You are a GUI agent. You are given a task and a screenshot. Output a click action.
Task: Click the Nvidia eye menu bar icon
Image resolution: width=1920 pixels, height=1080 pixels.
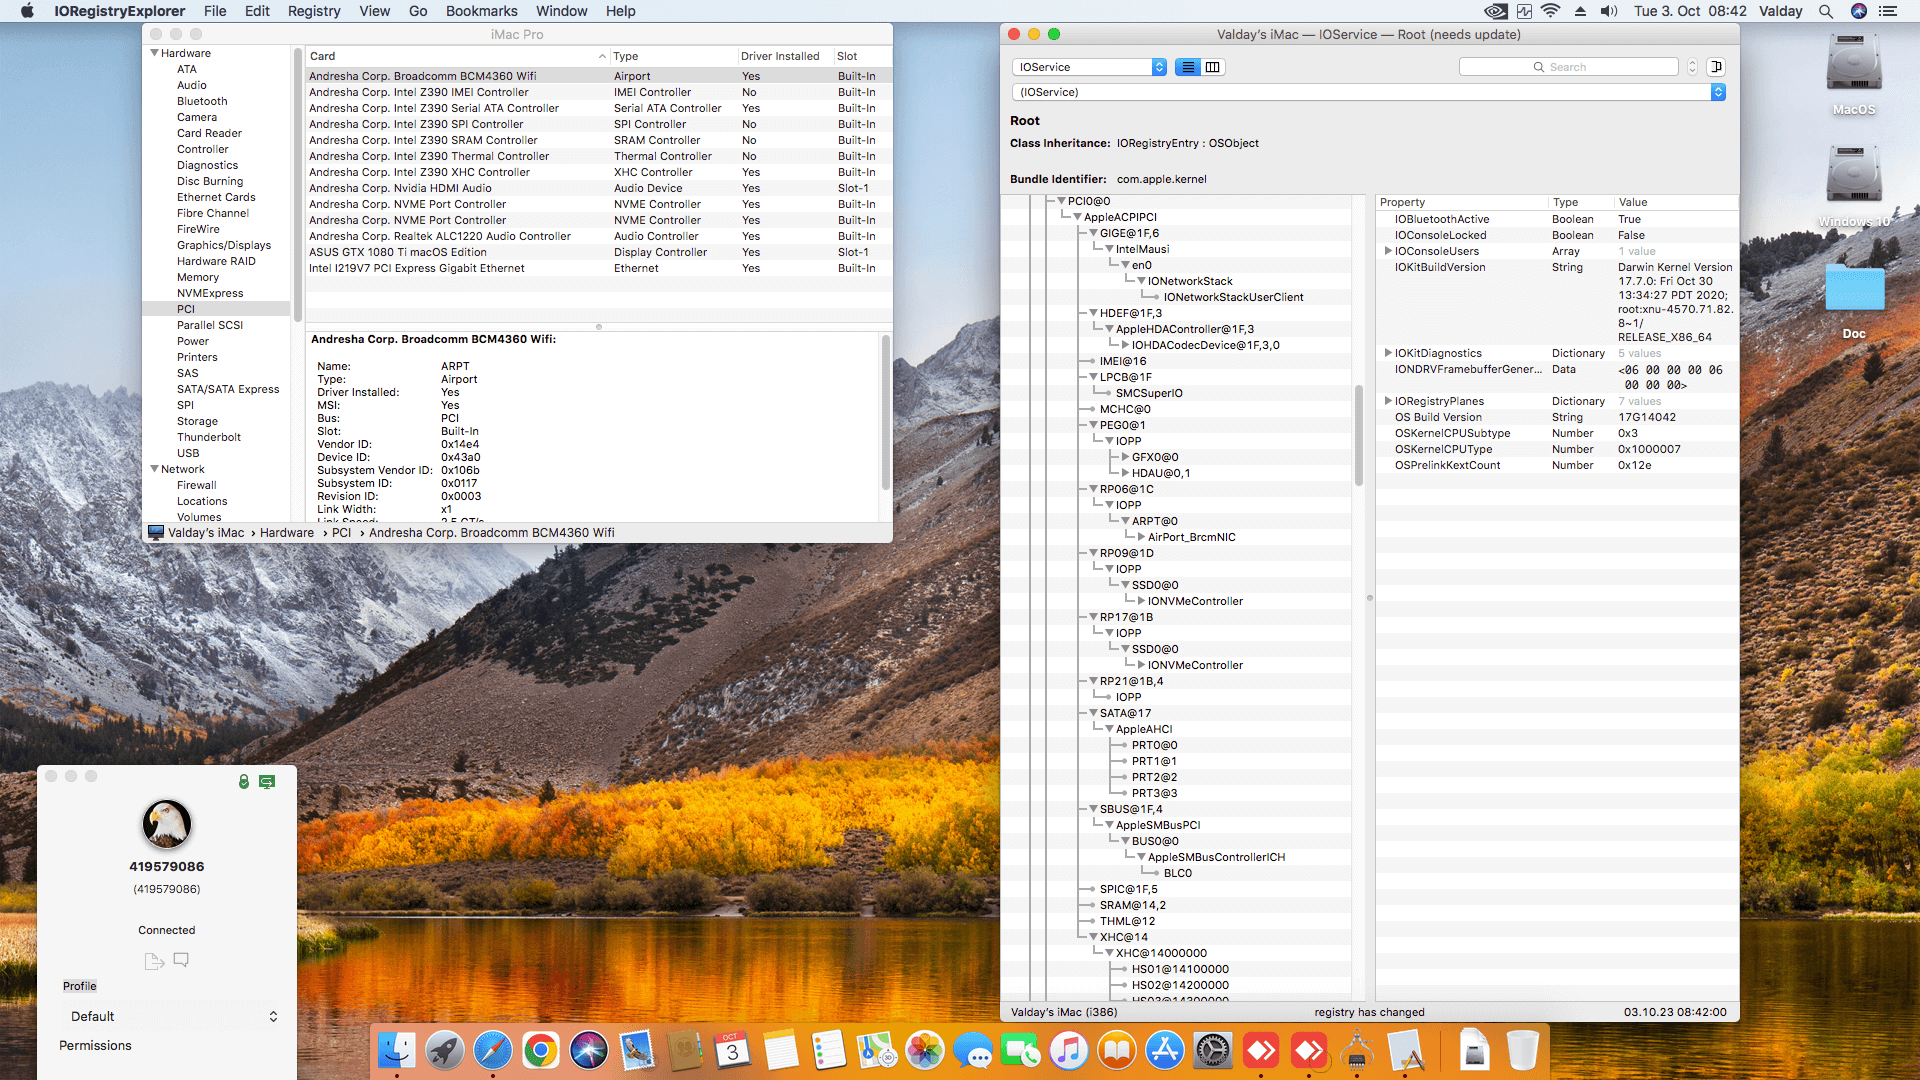point(1496,11)
